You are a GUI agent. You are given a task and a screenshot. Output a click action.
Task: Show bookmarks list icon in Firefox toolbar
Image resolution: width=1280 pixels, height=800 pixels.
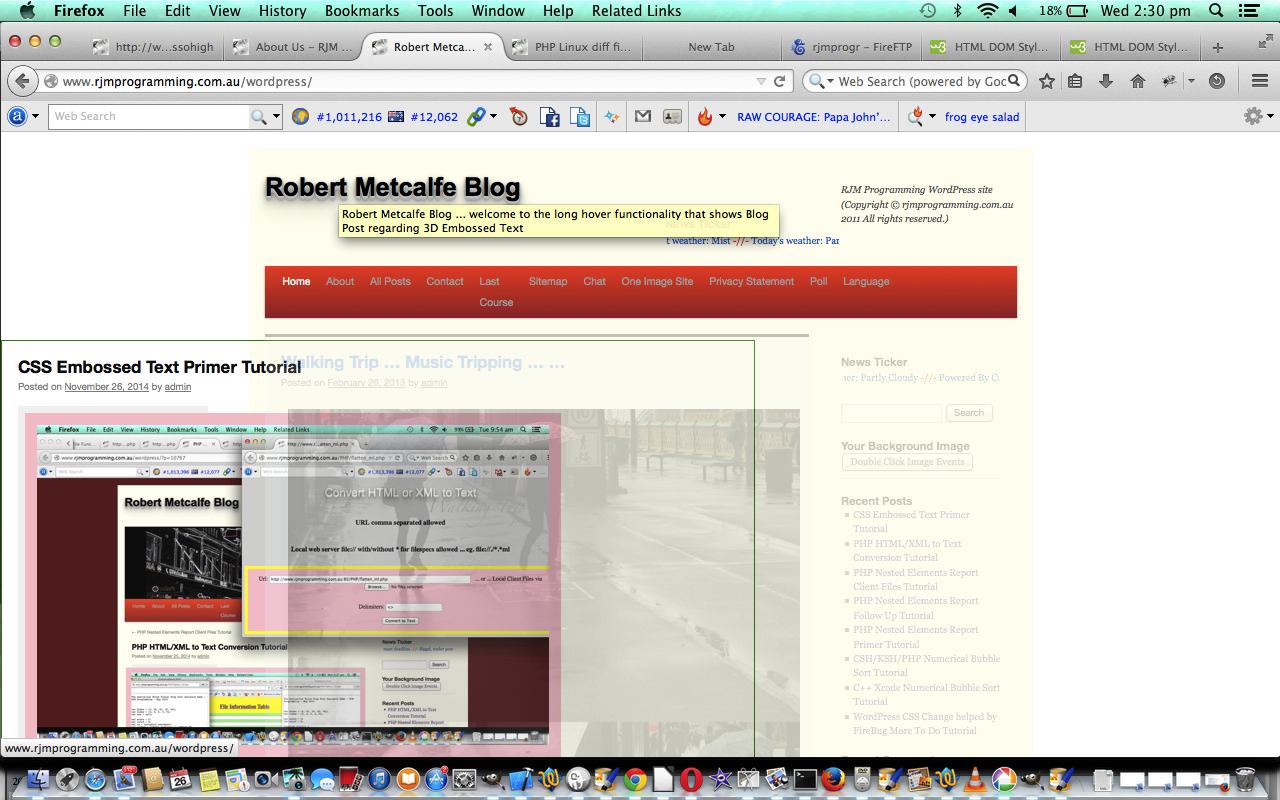(1075, 81)
